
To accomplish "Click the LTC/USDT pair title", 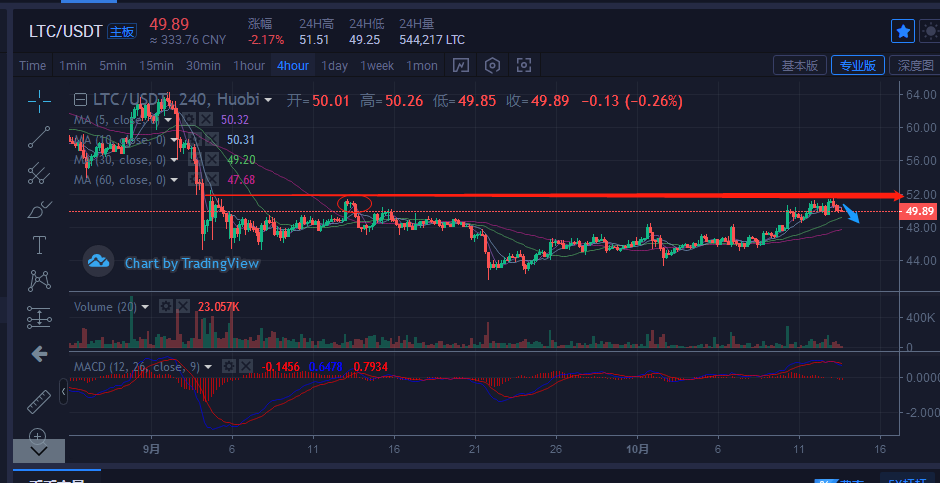I will click(x=65, y=32).
